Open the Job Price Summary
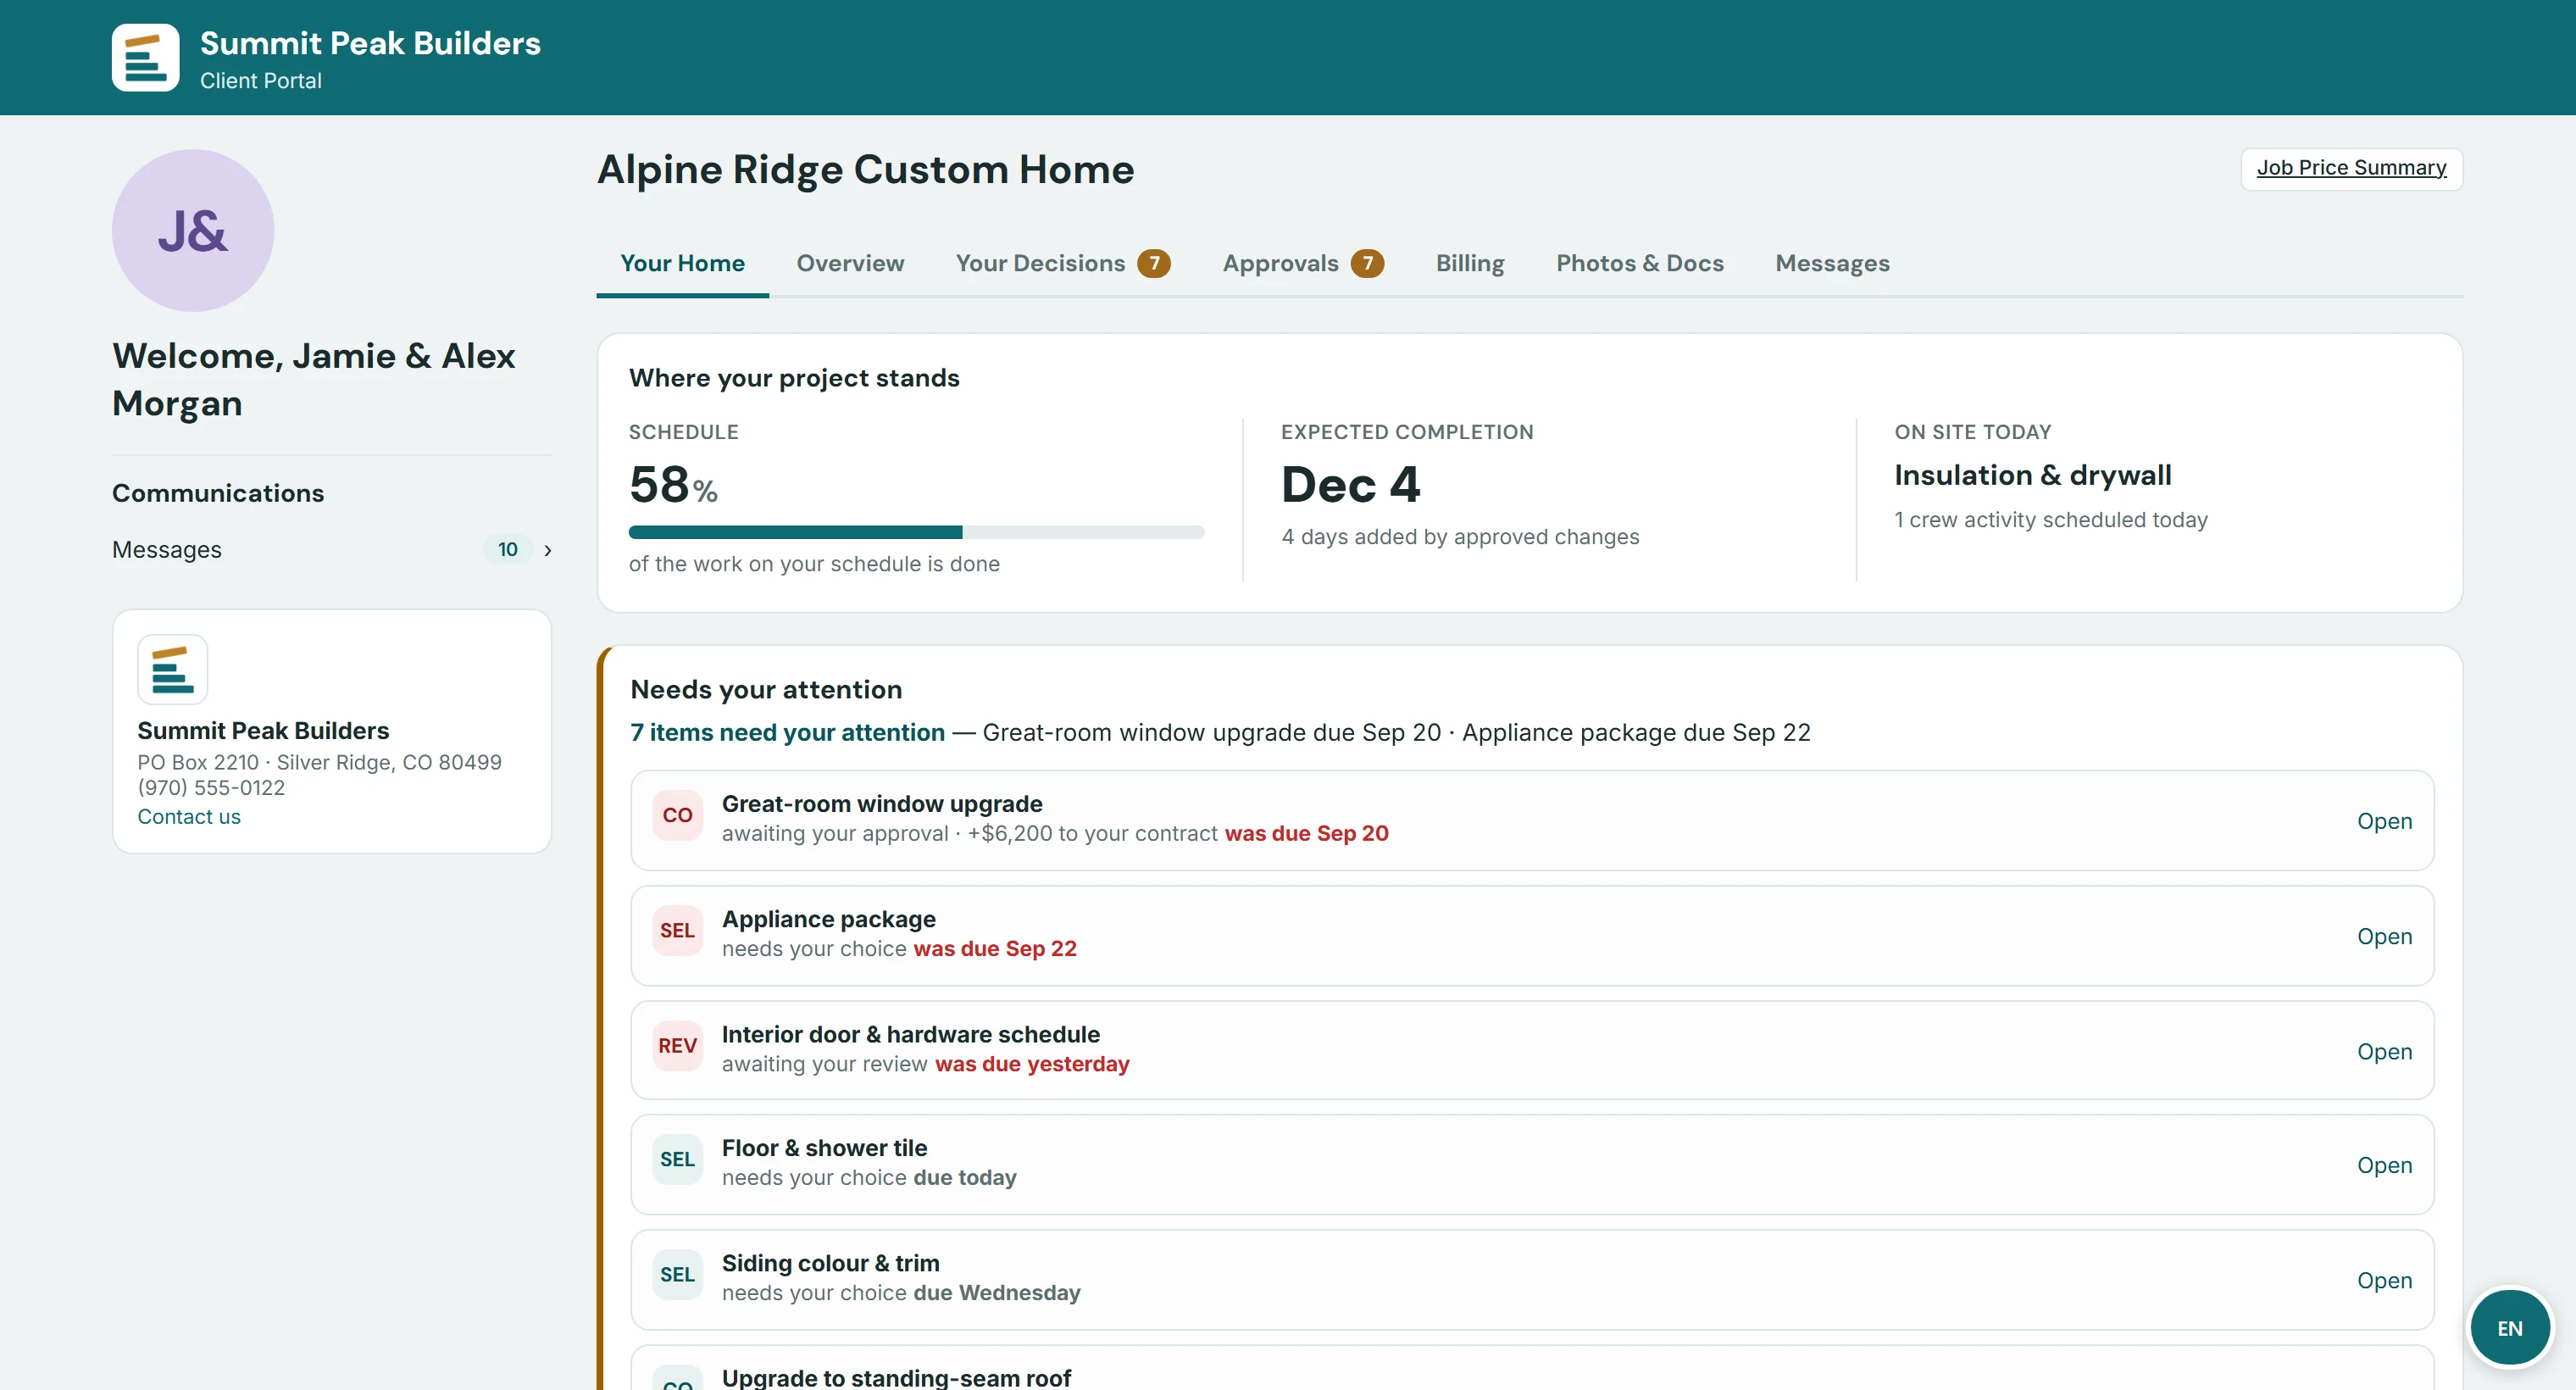Image resolution: width=2576 pixels, height=1390 pixels. coord(2351,168)
